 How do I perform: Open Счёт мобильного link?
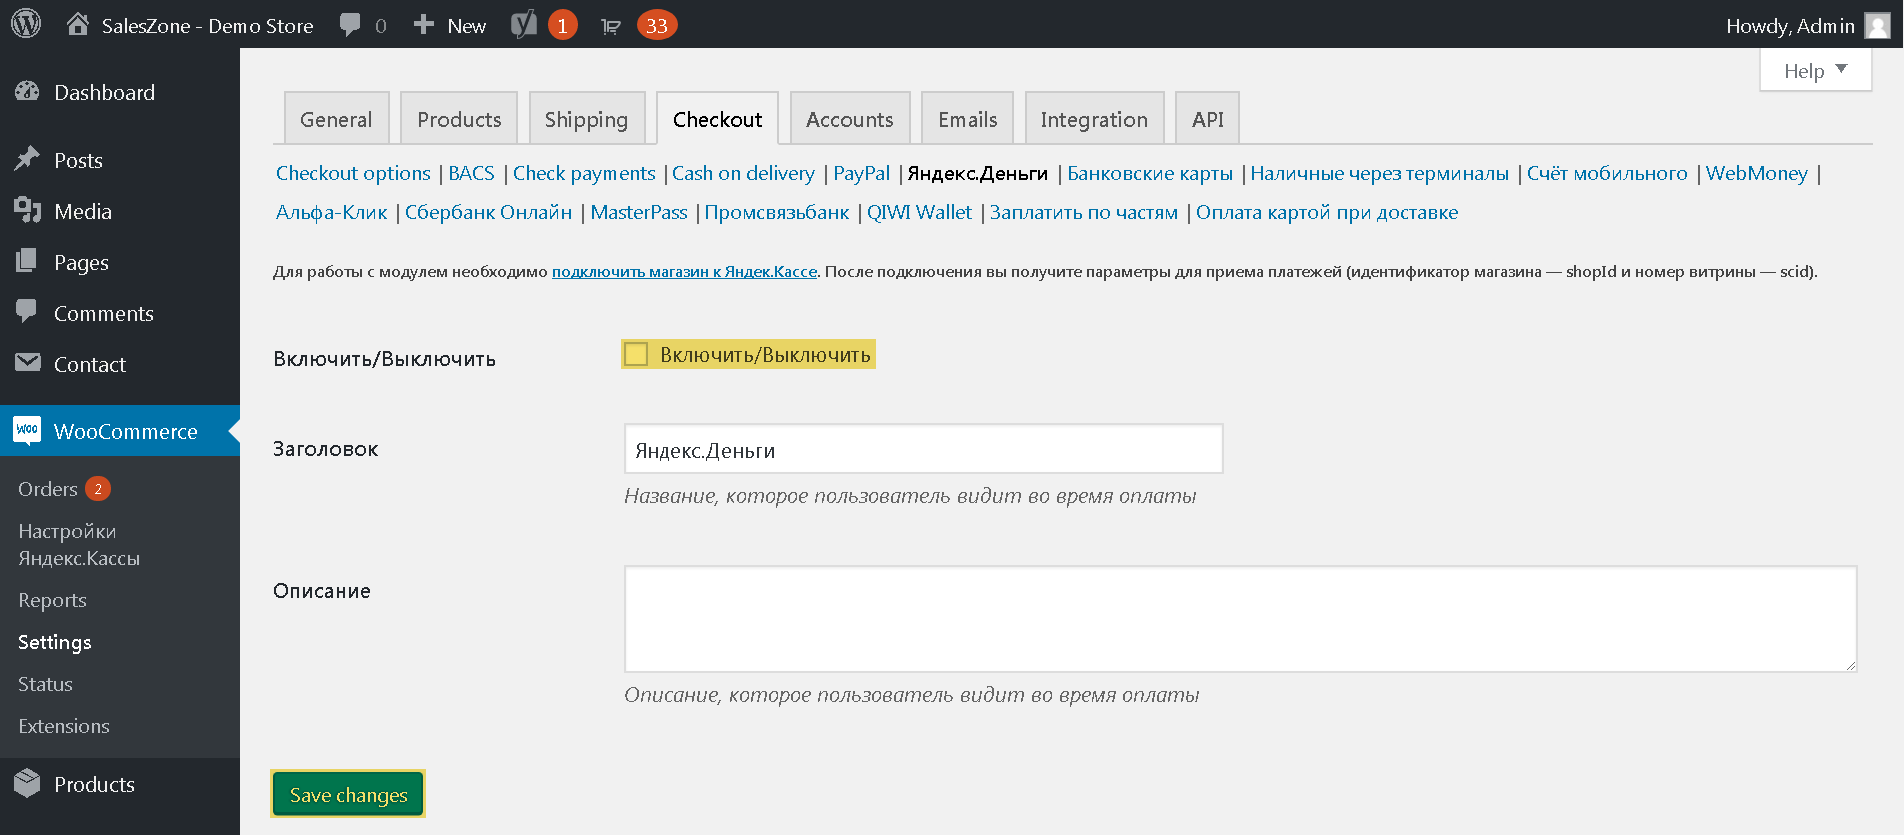1607,173
